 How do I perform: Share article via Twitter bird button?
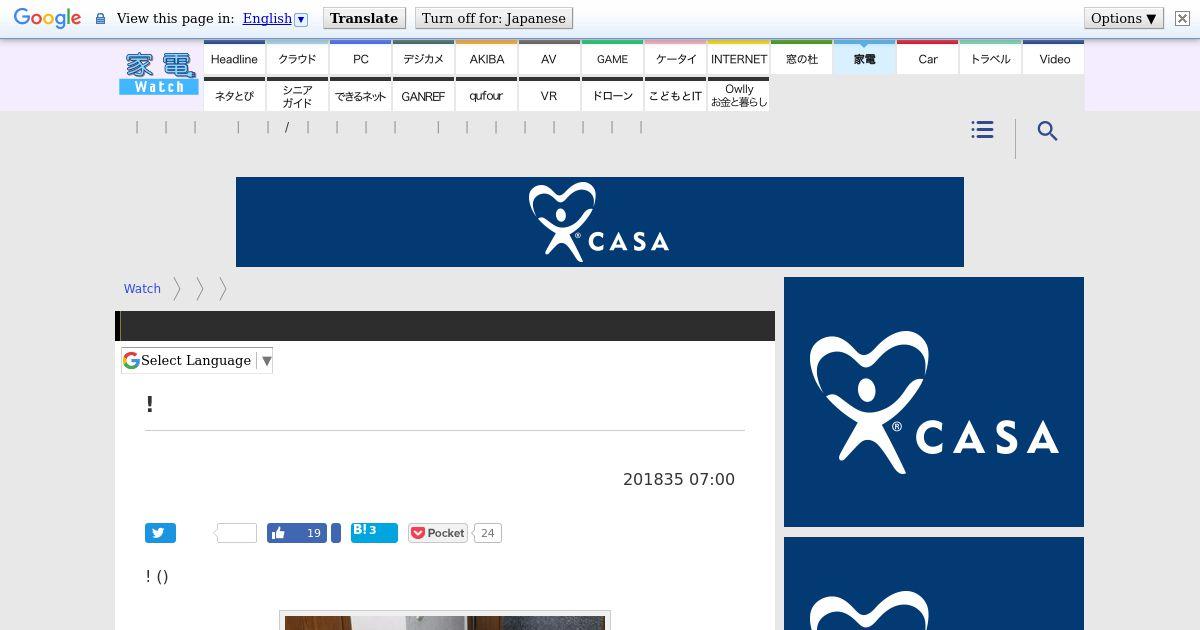(160, 533)
